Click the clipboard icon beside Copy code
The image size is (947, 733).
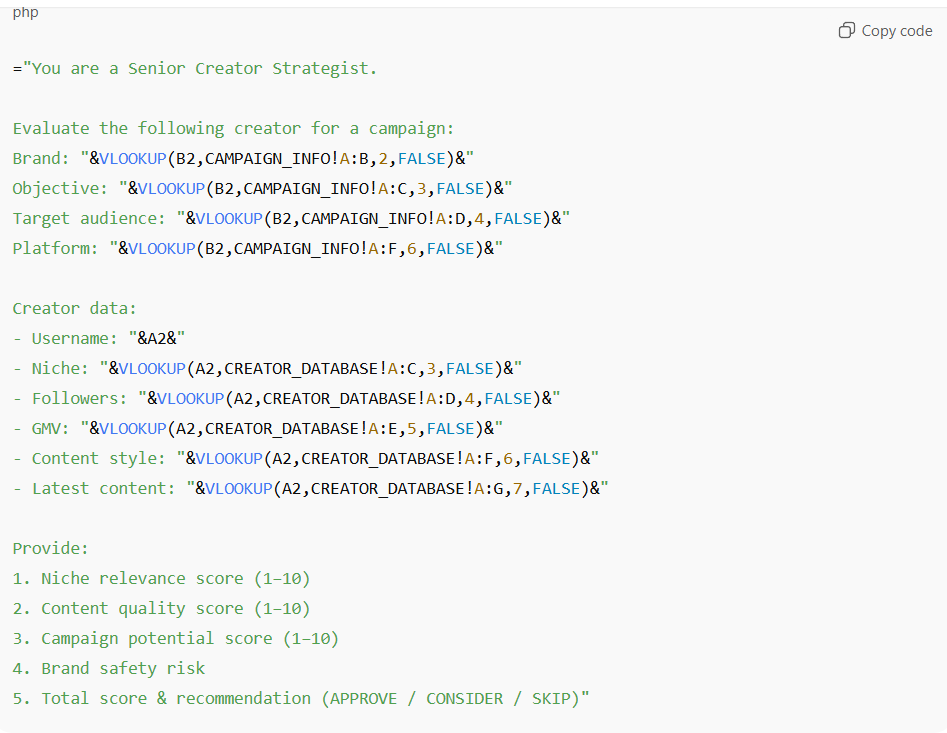[847, 31]
